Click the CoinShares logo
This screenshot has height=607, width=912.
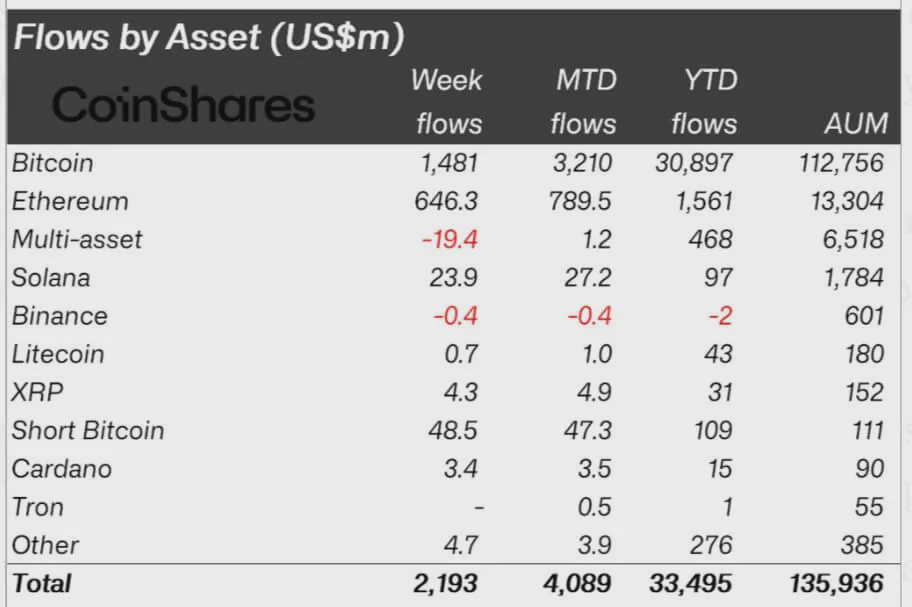tap(183, 104)
